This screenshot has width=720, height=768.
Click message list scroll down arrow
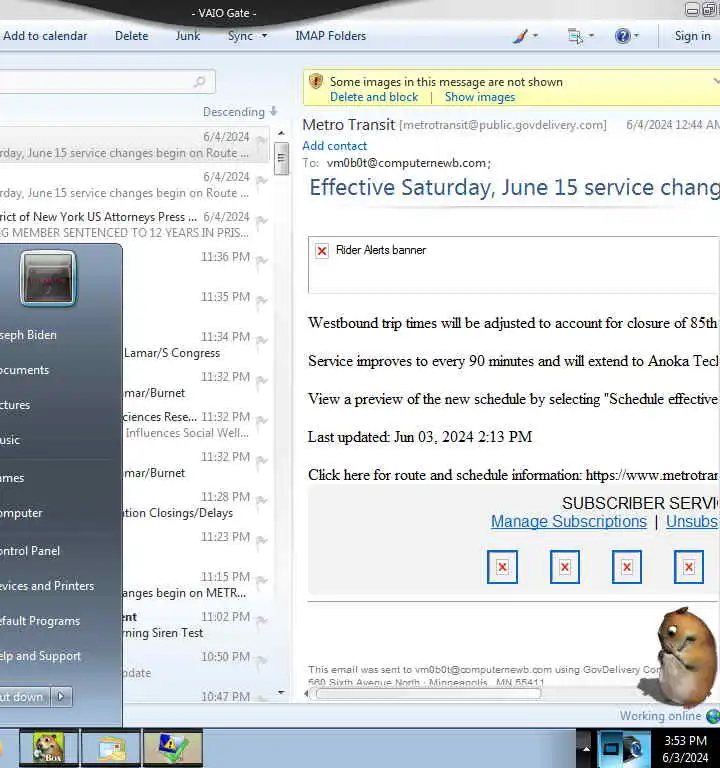281,692
